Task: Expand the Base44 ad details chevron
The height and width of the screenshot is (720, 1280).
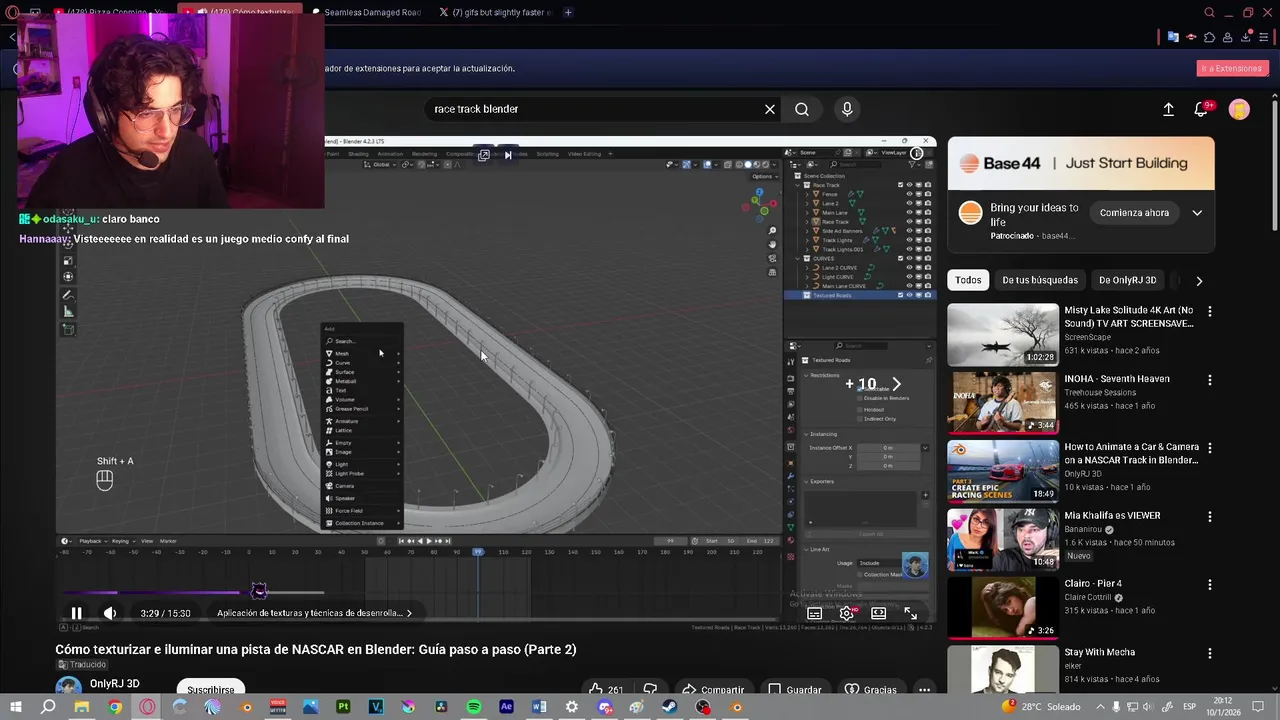Action: (x=1197, y=213)
